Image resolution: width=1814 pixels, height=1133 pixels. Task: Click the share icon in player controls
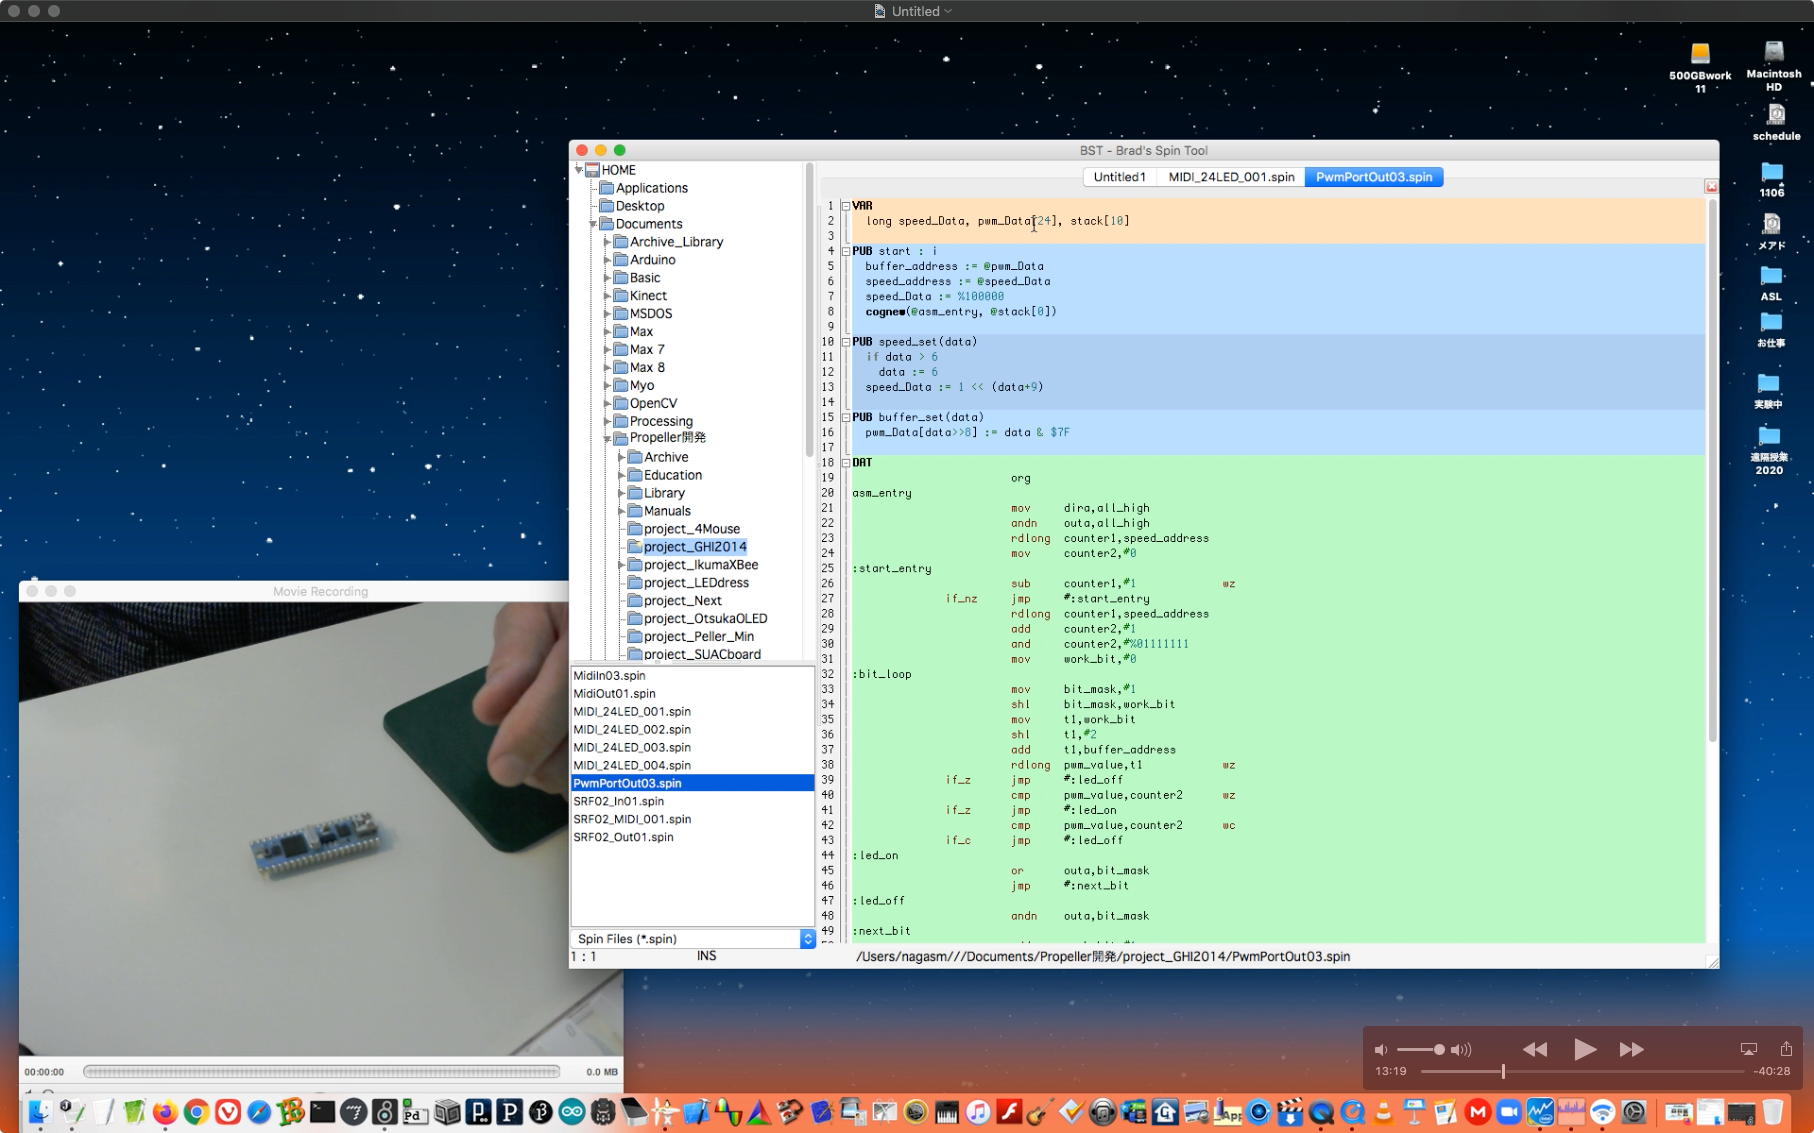click(x=1786, y=1049)
